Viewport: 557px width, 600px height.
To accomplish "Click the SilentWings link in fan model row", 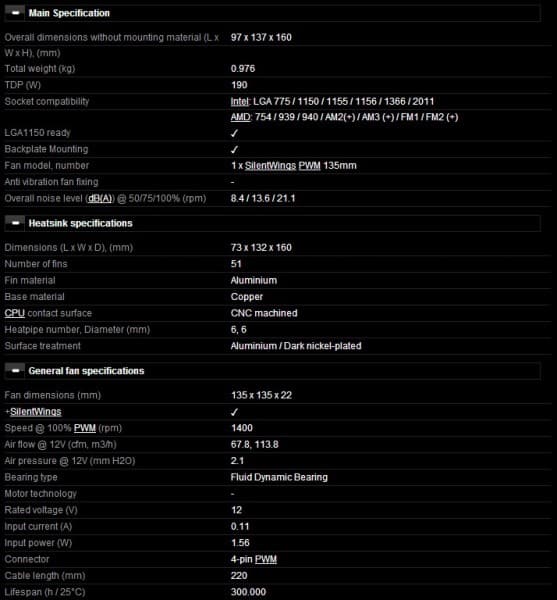I will coord(270,166).
